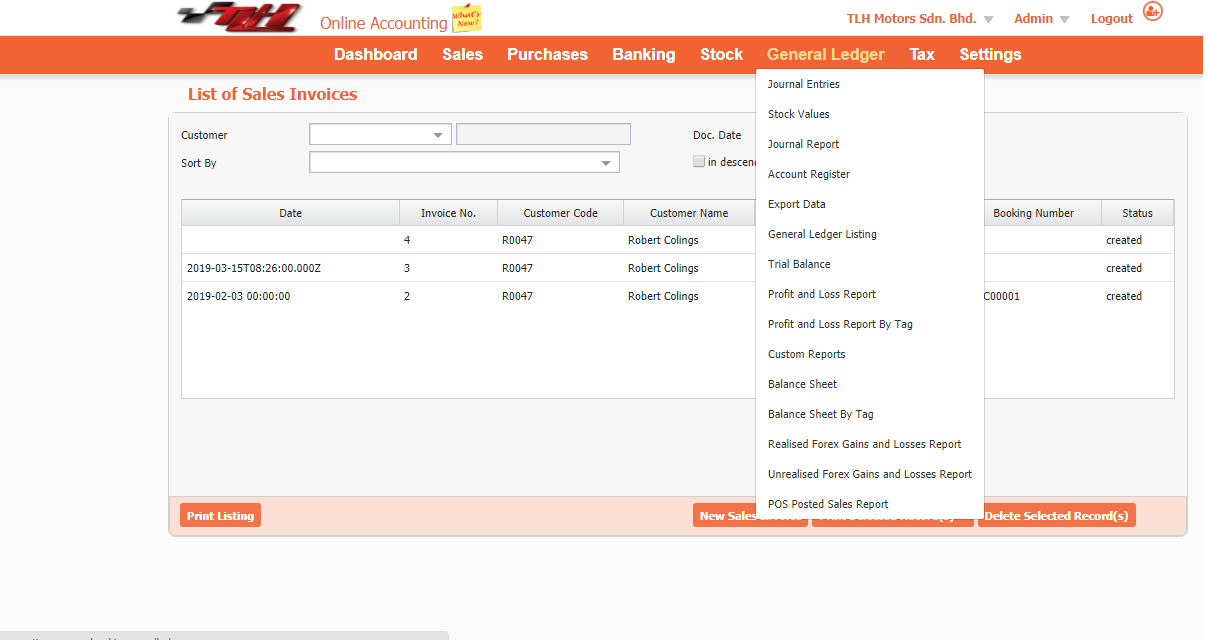The height and width of the screenshot is (640, 1208).
Task: Sort table by Invoice No. column
Action: pos(449,213)
